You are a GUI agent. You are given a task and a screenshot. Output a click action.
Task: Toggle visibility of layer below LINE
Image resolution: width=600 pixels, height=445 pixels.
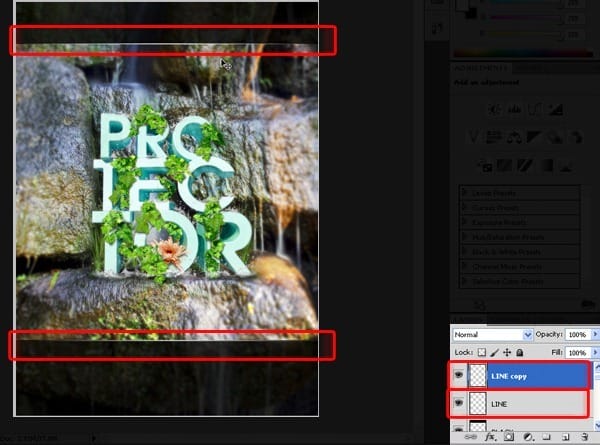(458, 427)
